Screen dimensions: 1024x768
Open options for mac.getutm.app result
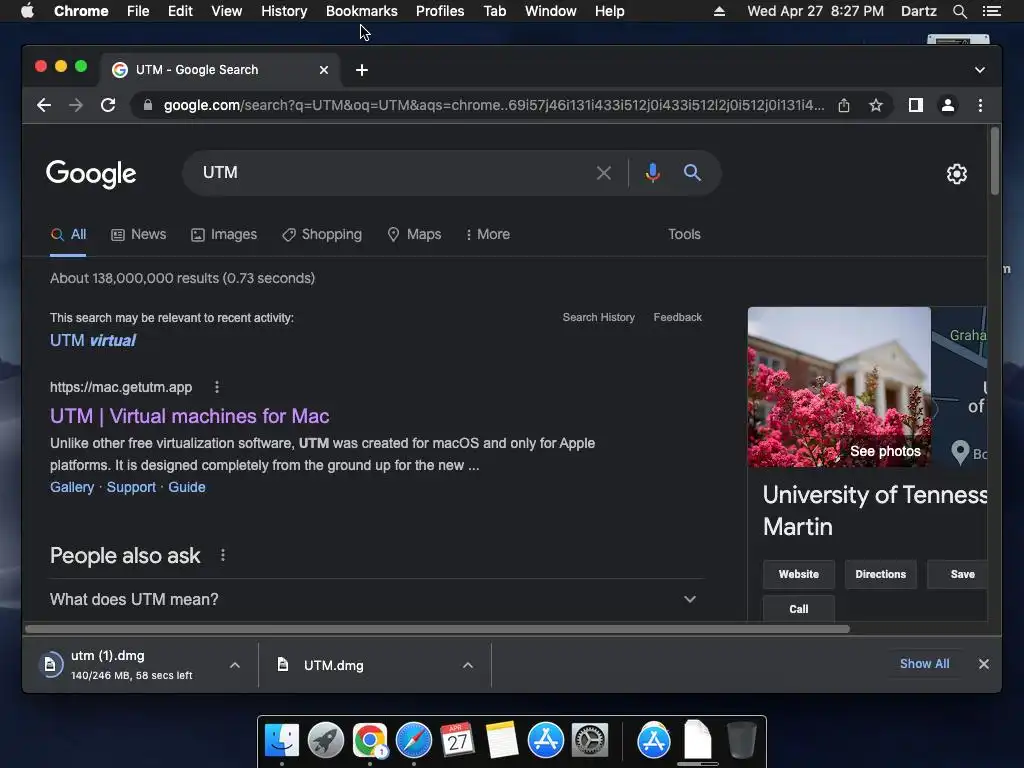point(217,387)
